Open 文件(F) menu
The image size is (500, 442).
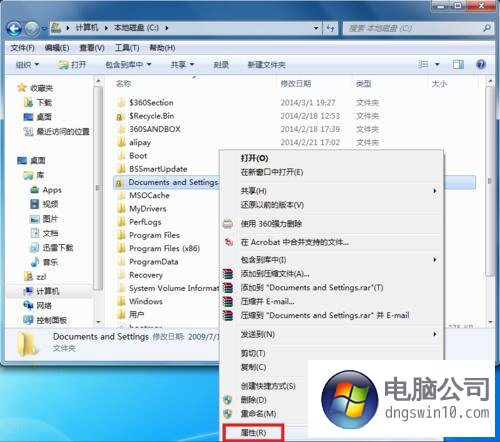tap(22, 48)
